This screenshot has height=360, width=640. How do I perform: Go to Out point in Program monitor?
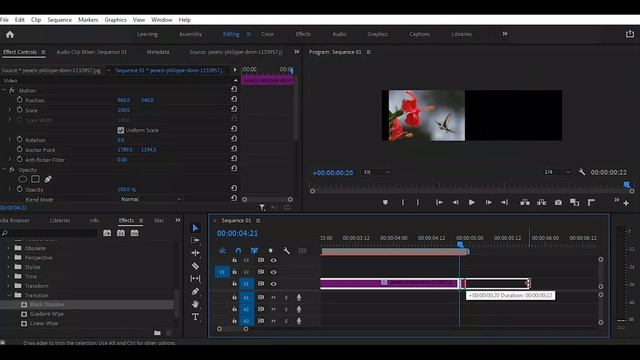click(x=505, y=202)
